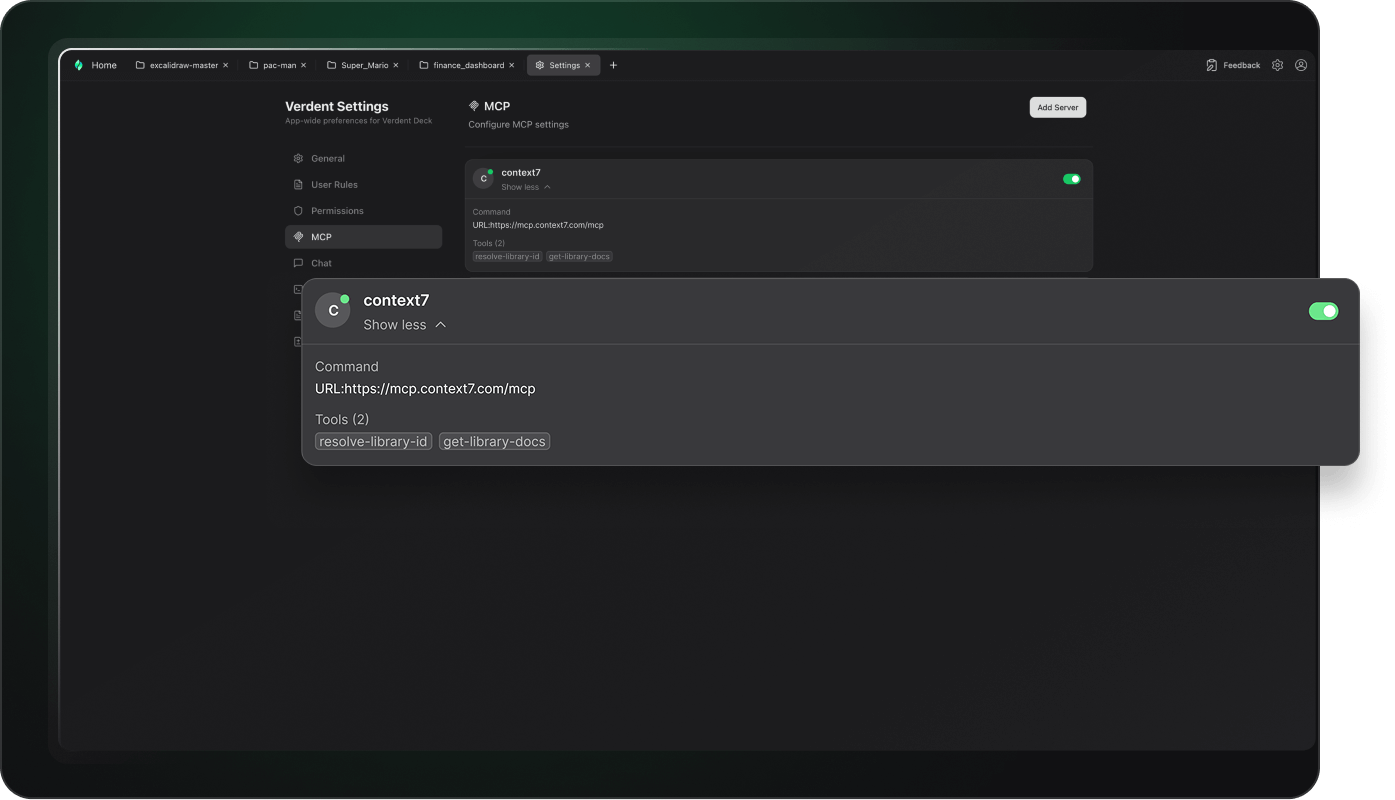
Task: Switch to the excalidraw-master tab
Action: (182, 65)
